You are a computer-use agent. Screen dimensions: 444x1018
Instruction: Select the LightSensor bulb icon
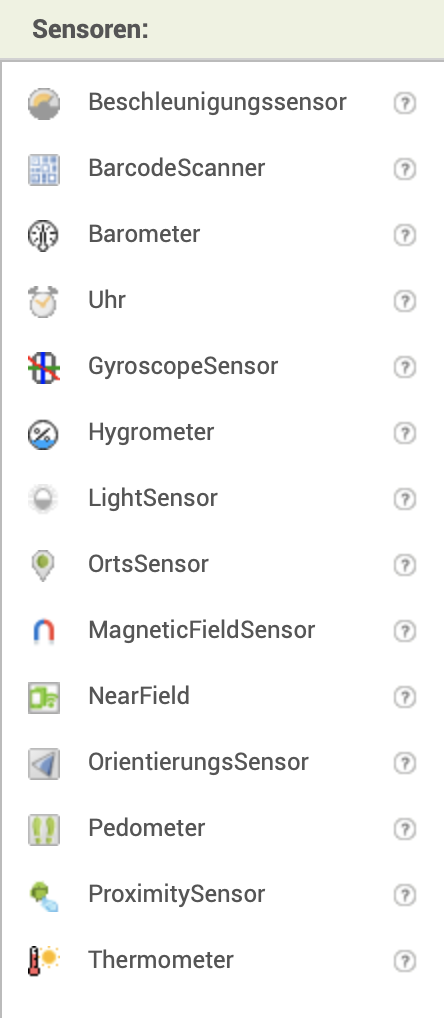[x=43, y=499]
